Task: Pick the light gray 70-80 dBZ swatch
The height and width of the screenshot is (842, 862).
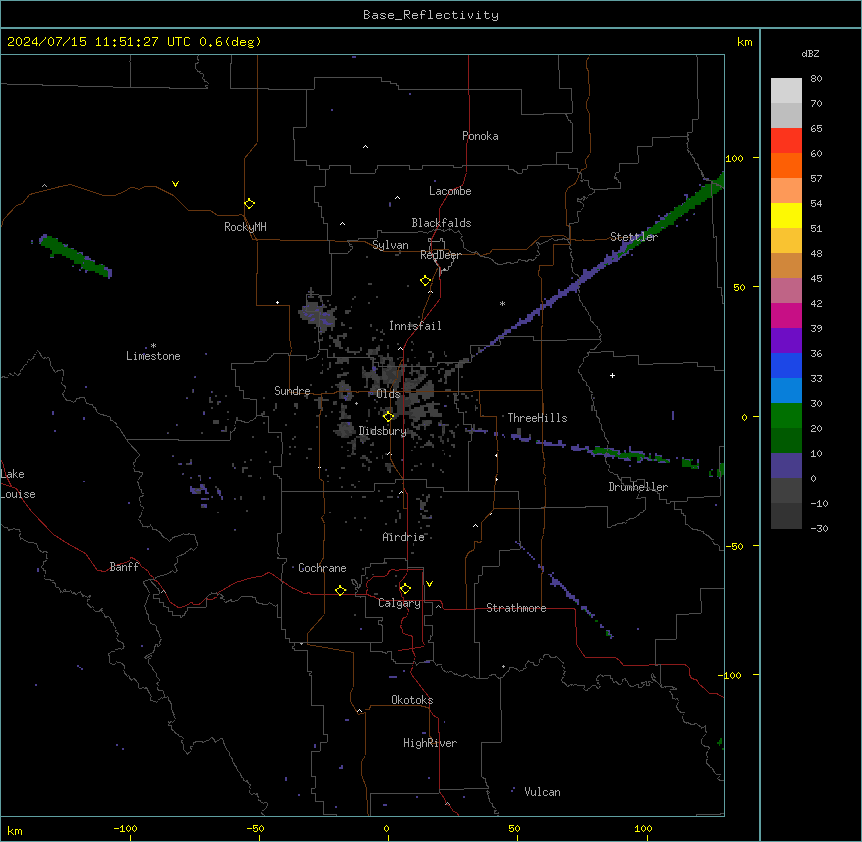Action: coord(786,90)
